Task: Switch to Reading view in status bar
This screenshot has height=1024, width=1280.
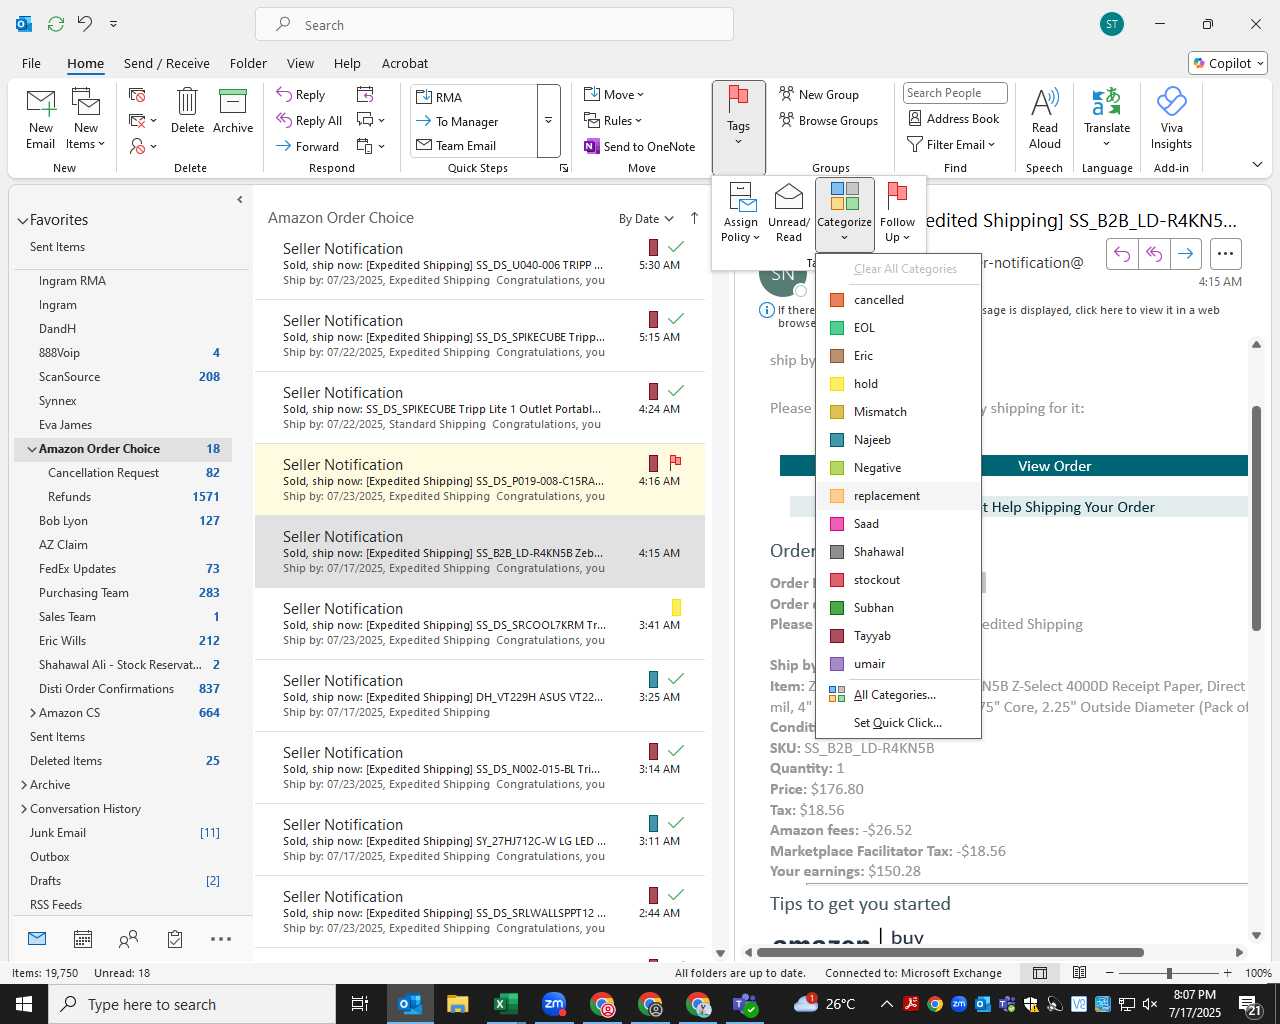Action: [x=1079, y=973]
